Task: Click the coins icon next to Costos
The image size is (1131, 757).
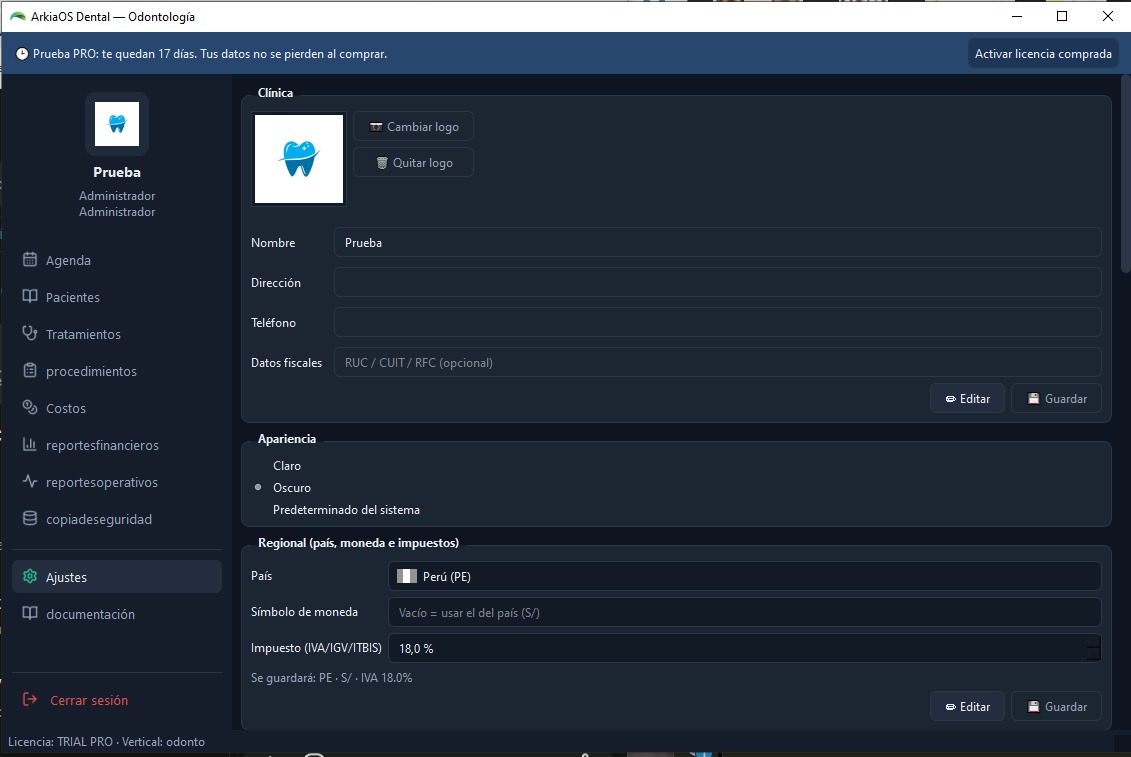Action: (x=30, y=408)
